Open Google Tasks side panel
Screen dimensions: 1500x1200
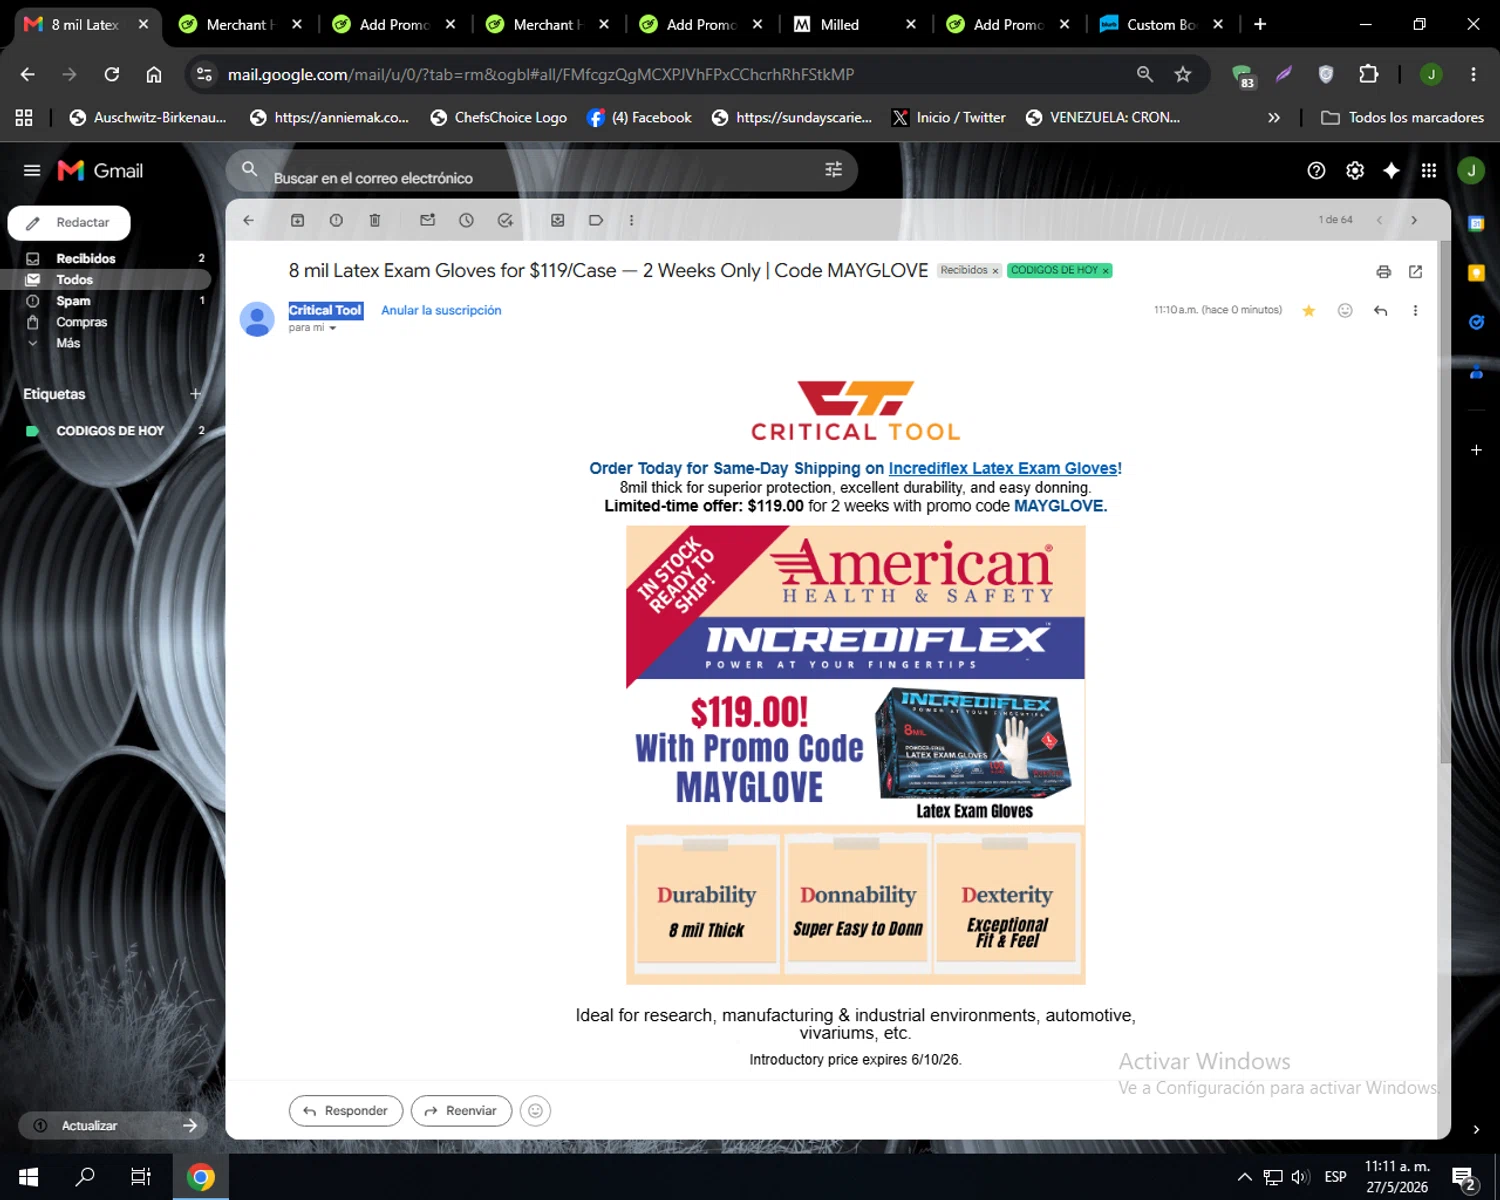[x=1476, y=322]
